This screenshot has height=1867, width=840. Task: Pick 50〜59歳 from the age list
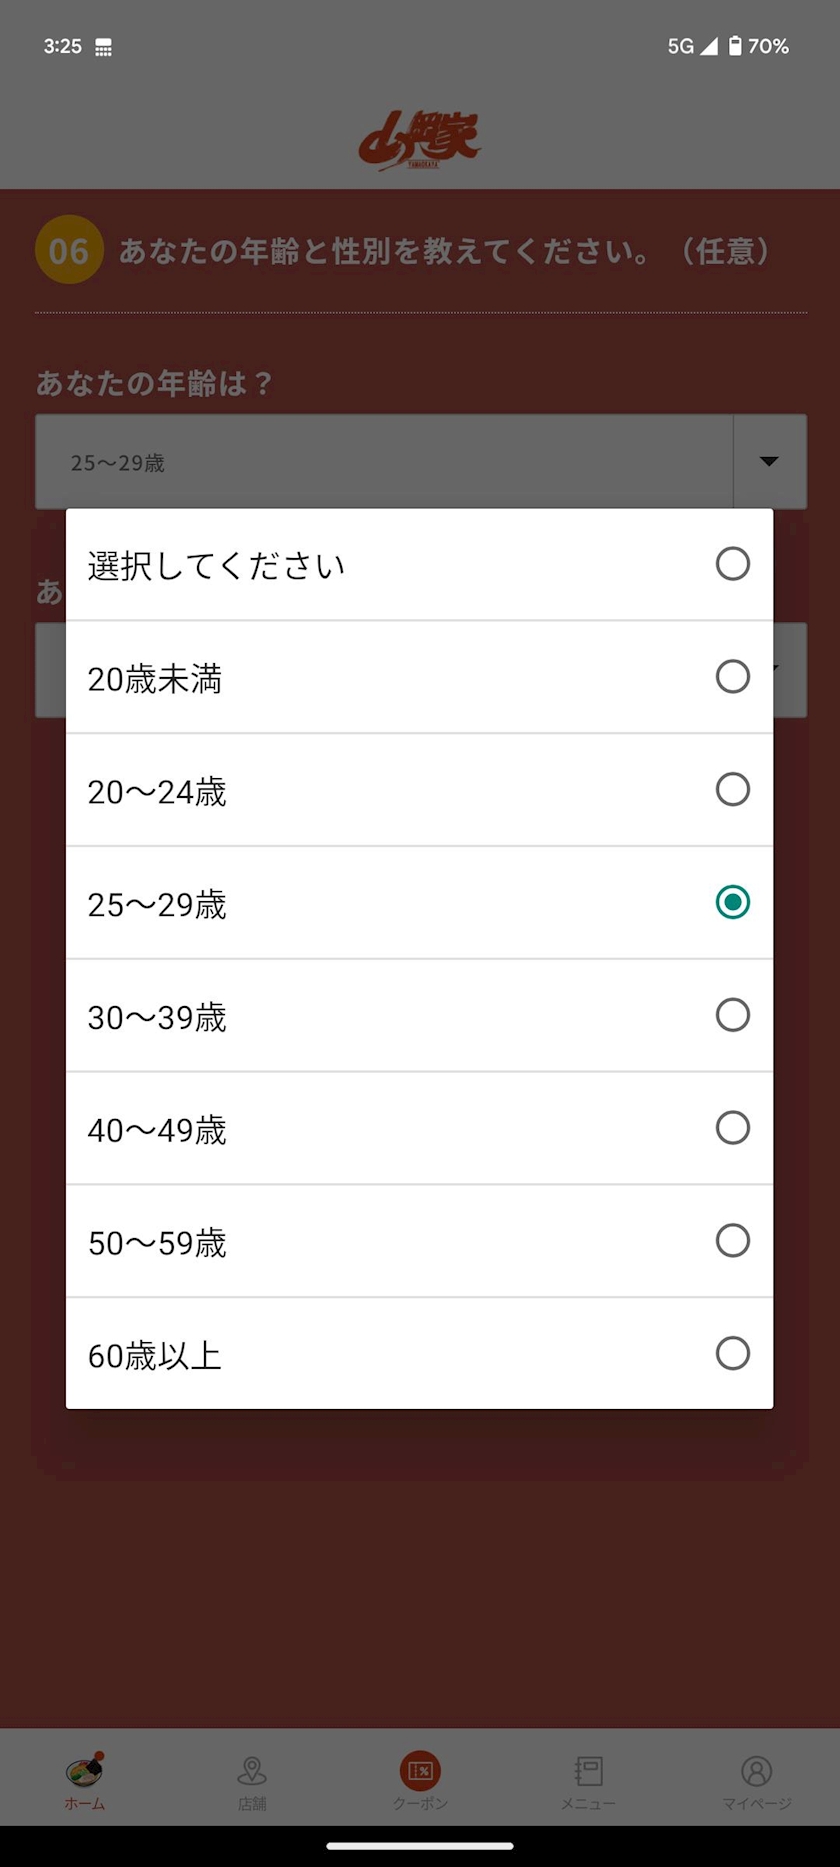419,1242
